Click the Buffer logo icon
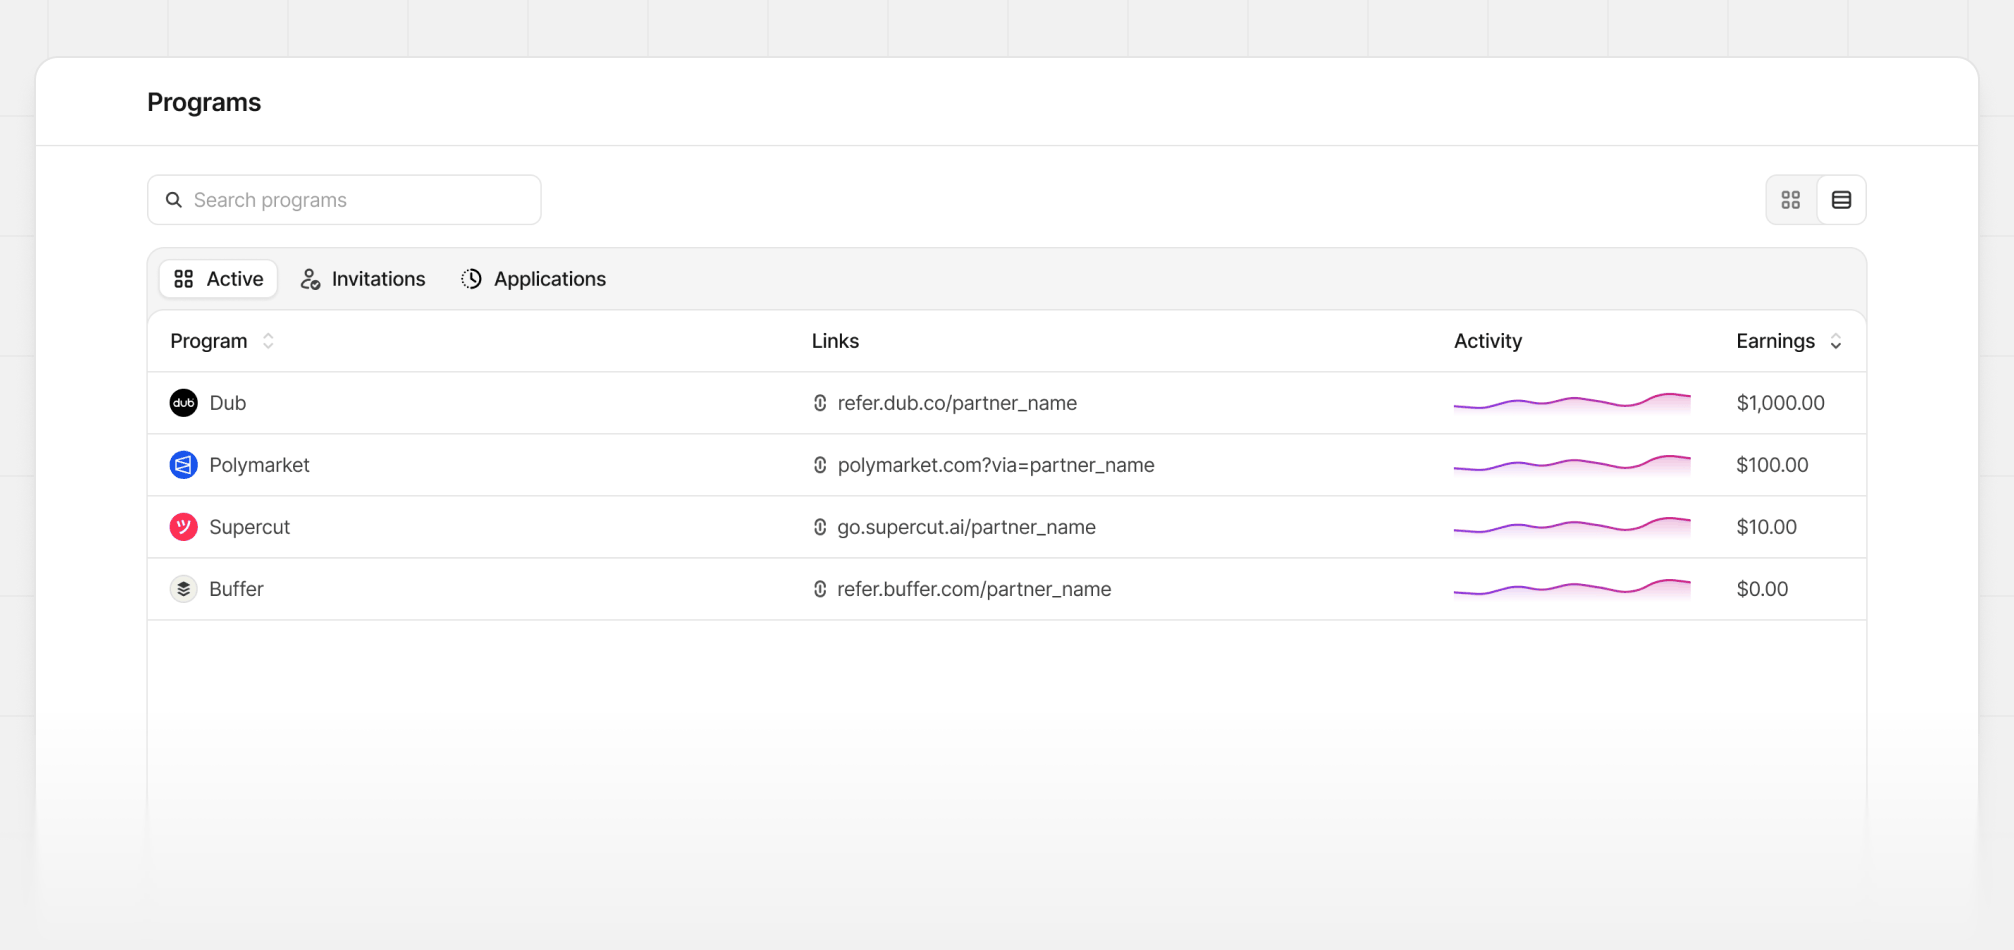Viewport: 2014px width, 950px height. point(184,589)
